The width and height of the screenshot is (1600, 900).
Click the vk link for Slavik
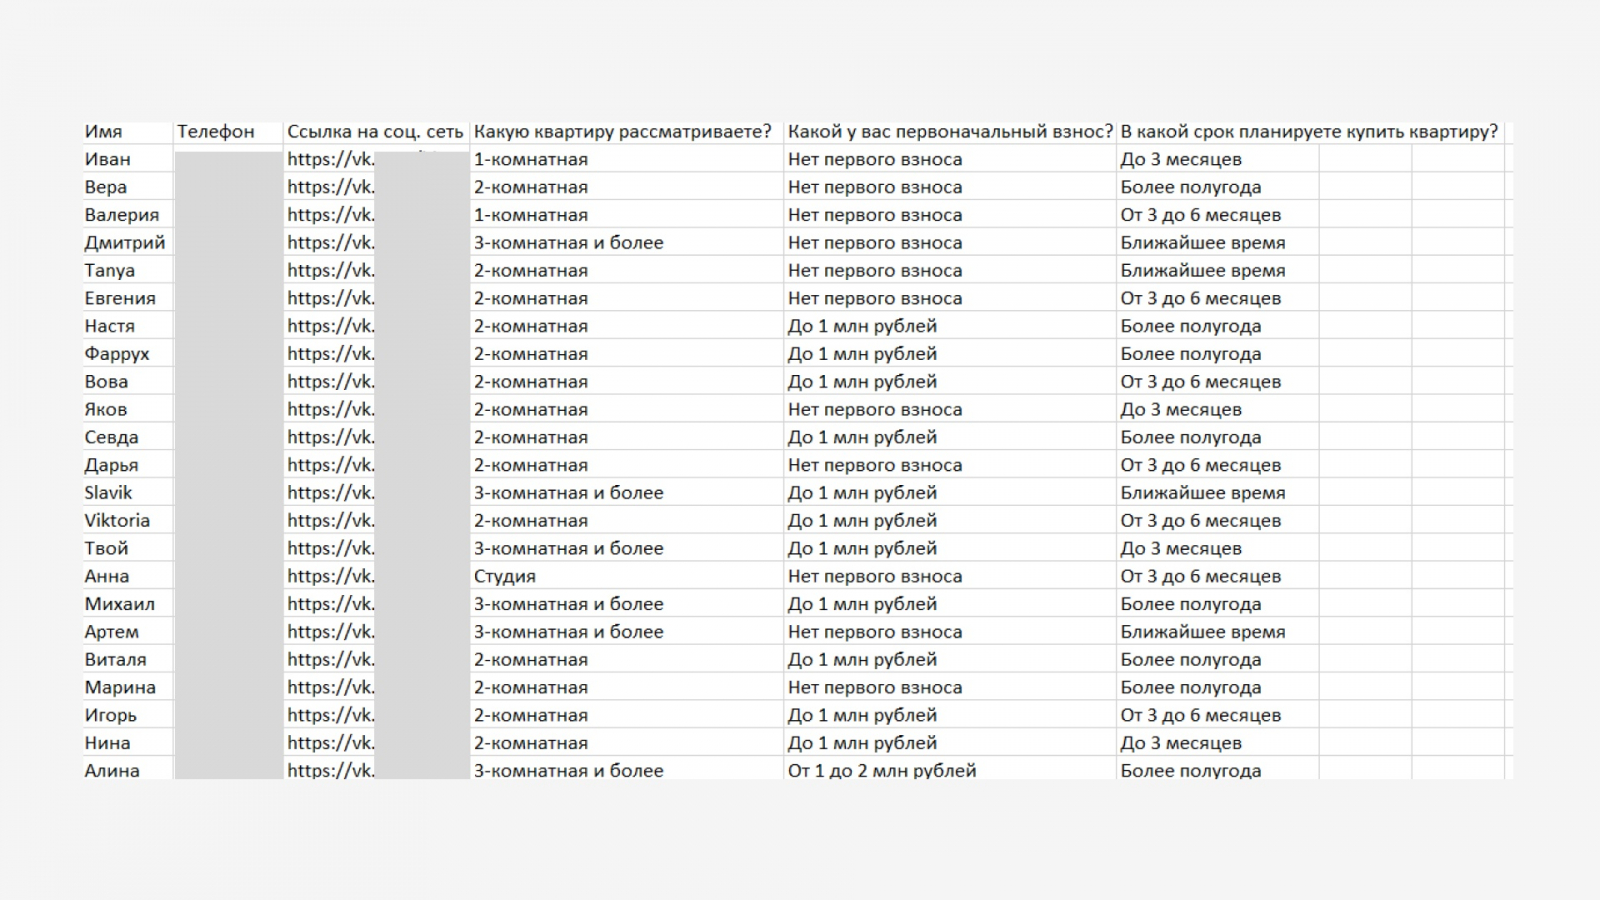point(331,493)
